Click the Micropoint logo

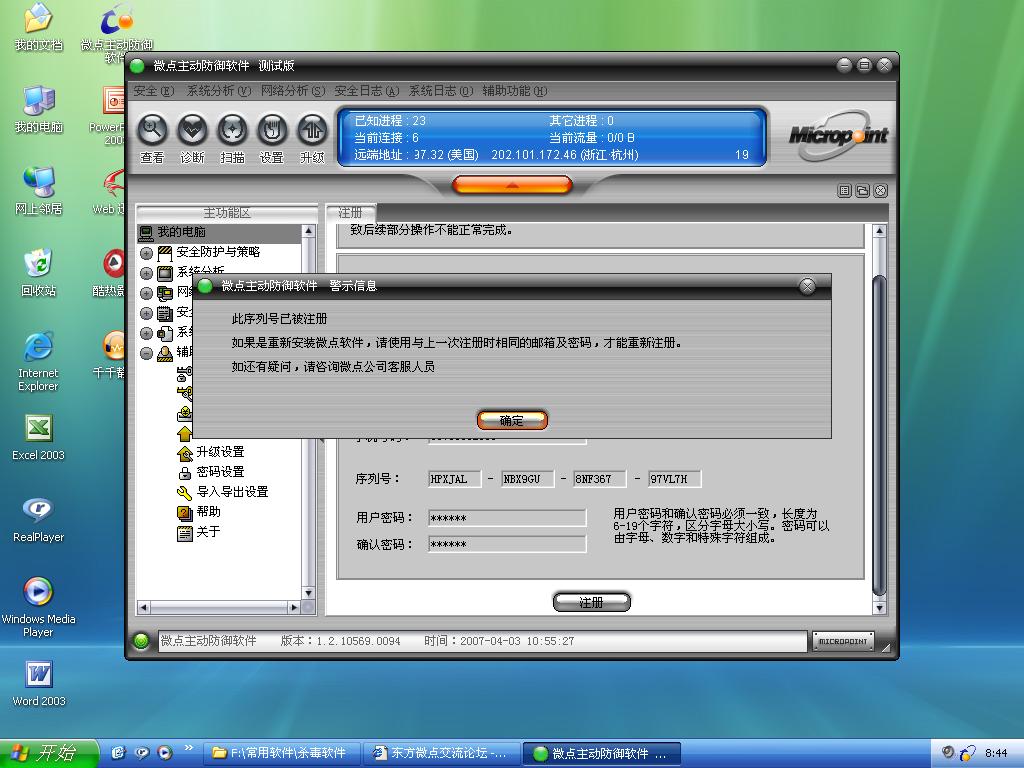tap(839, 135)
